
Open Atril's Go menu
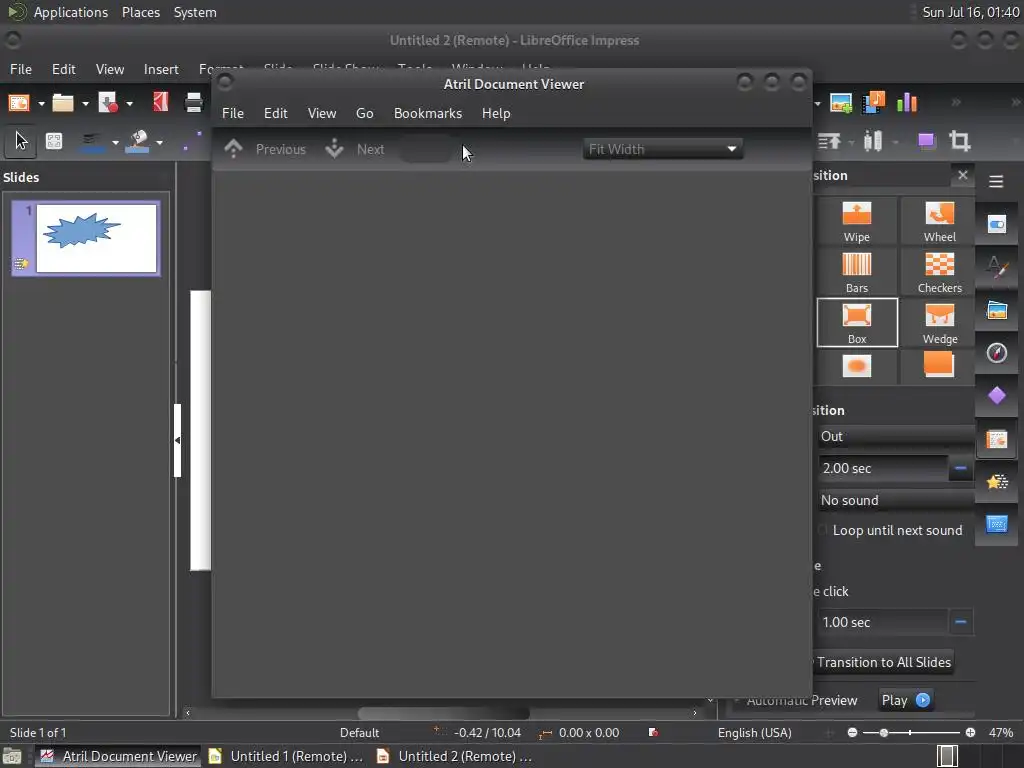(x=364, y=113)
